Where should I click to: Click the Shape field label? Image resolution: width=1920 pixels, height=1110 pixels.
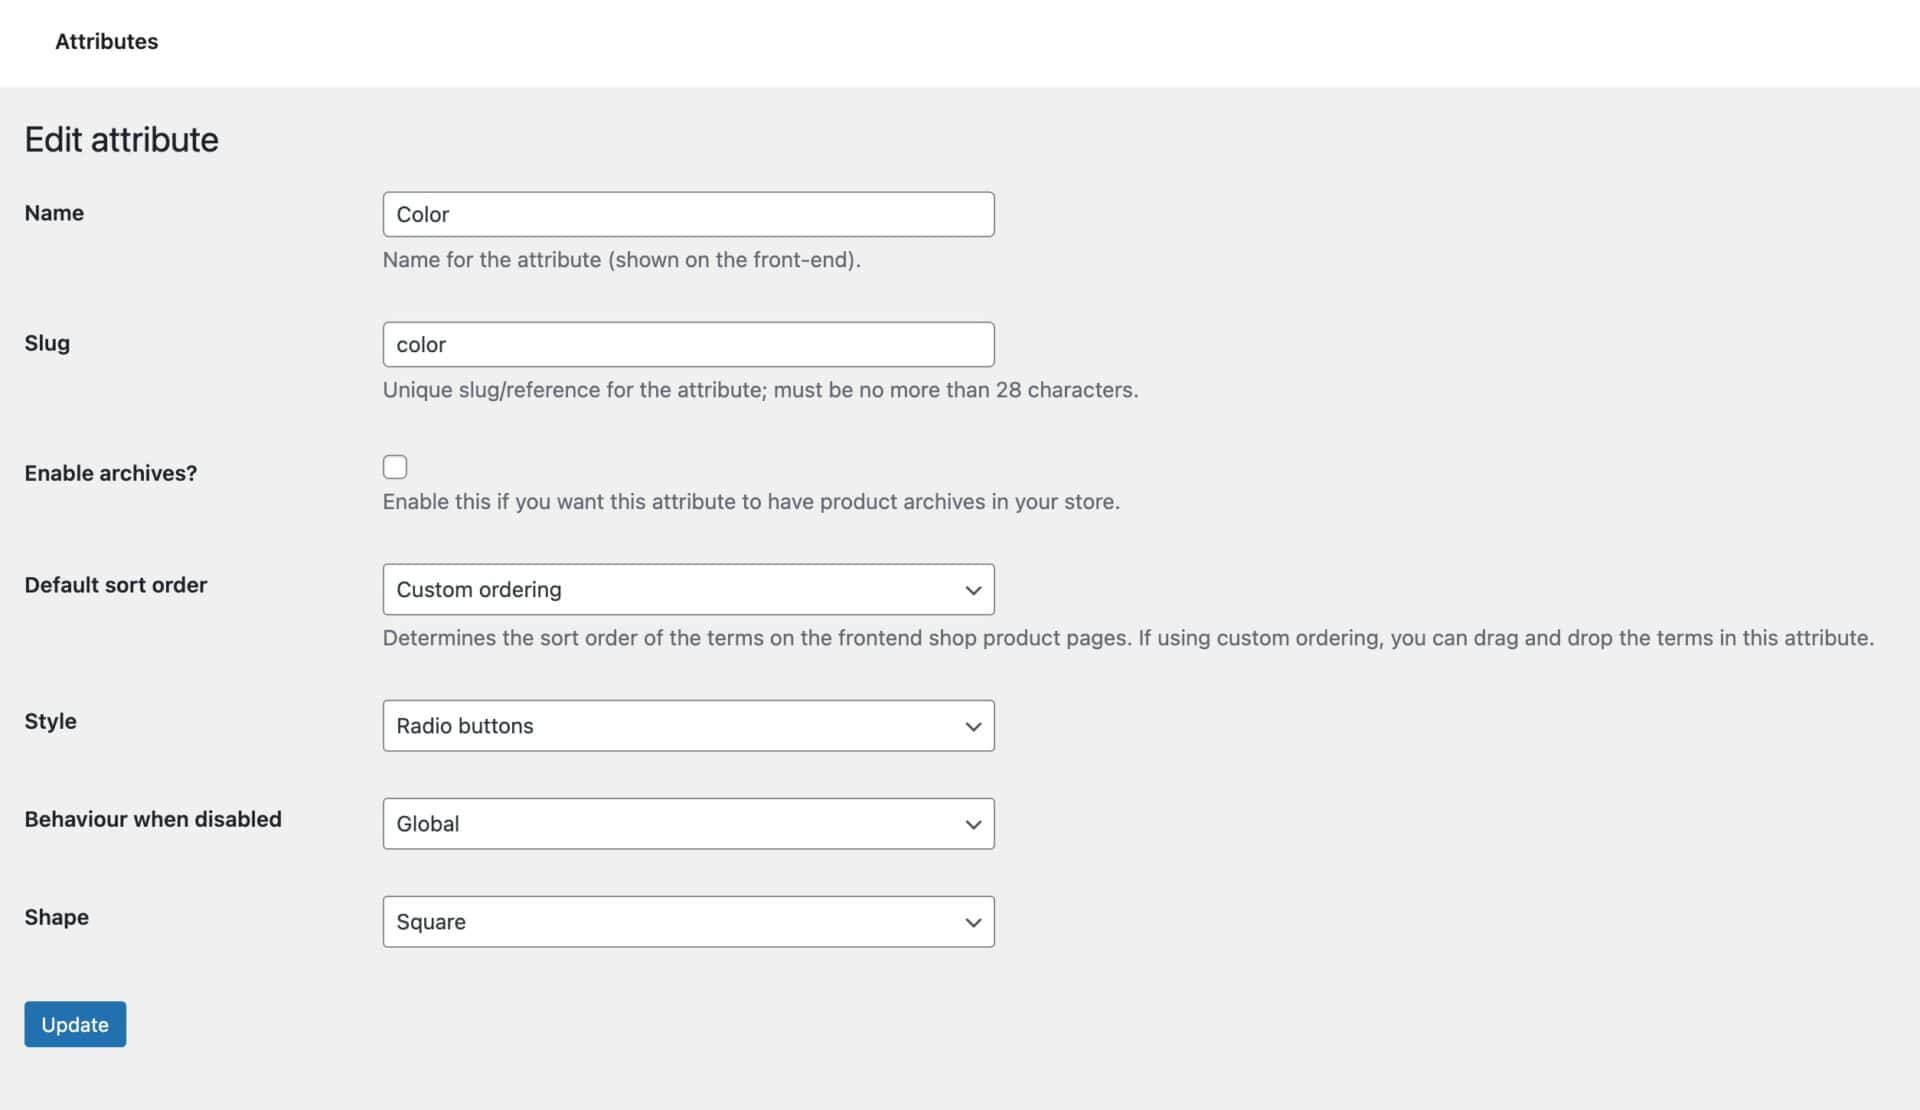click(56, 917)
